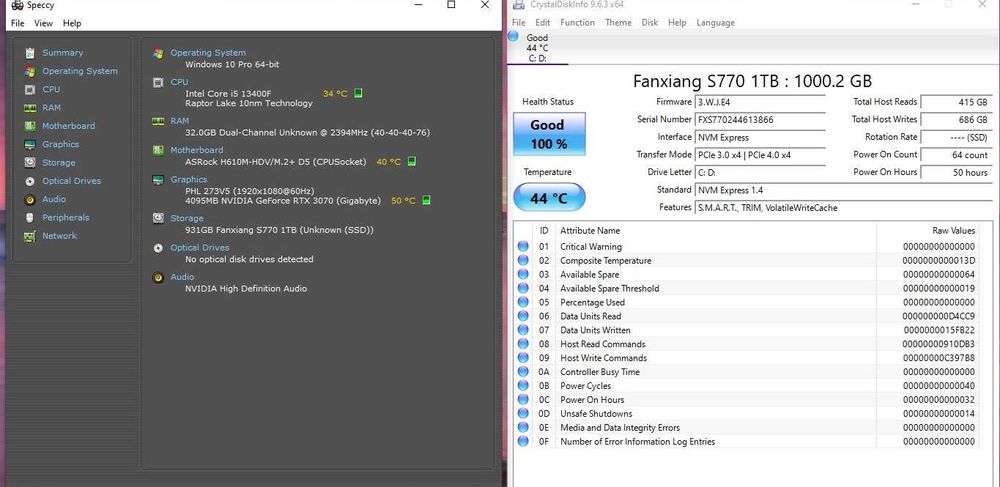Click the green temperature icon beside CPU 34 °C
The image size is (1000, 487).
point(358,94)
